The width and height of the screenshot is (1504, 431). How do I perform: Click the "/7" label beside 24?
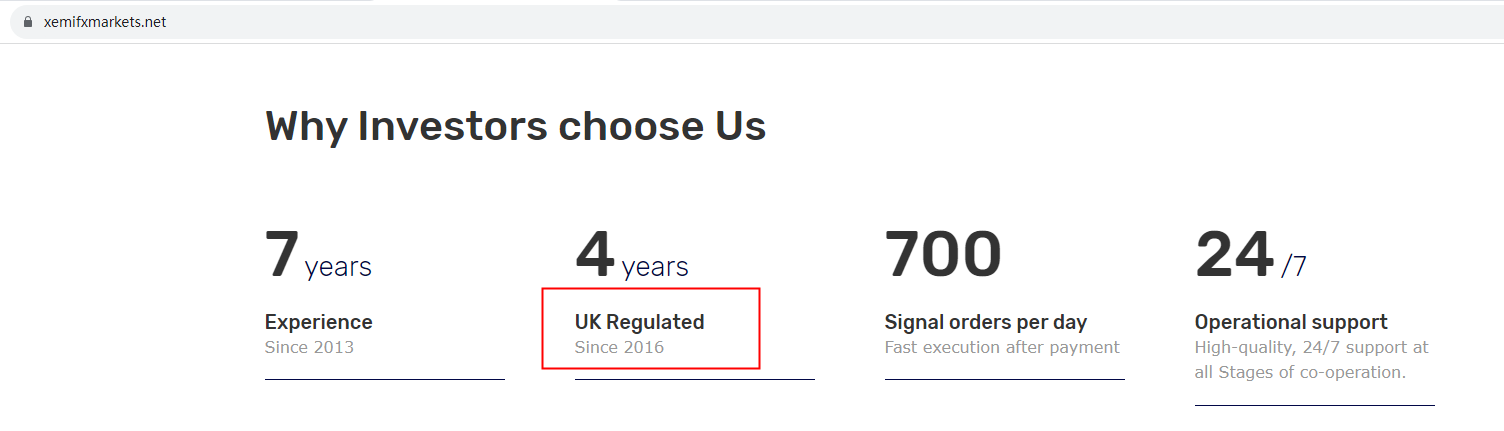pos(1294,267)
